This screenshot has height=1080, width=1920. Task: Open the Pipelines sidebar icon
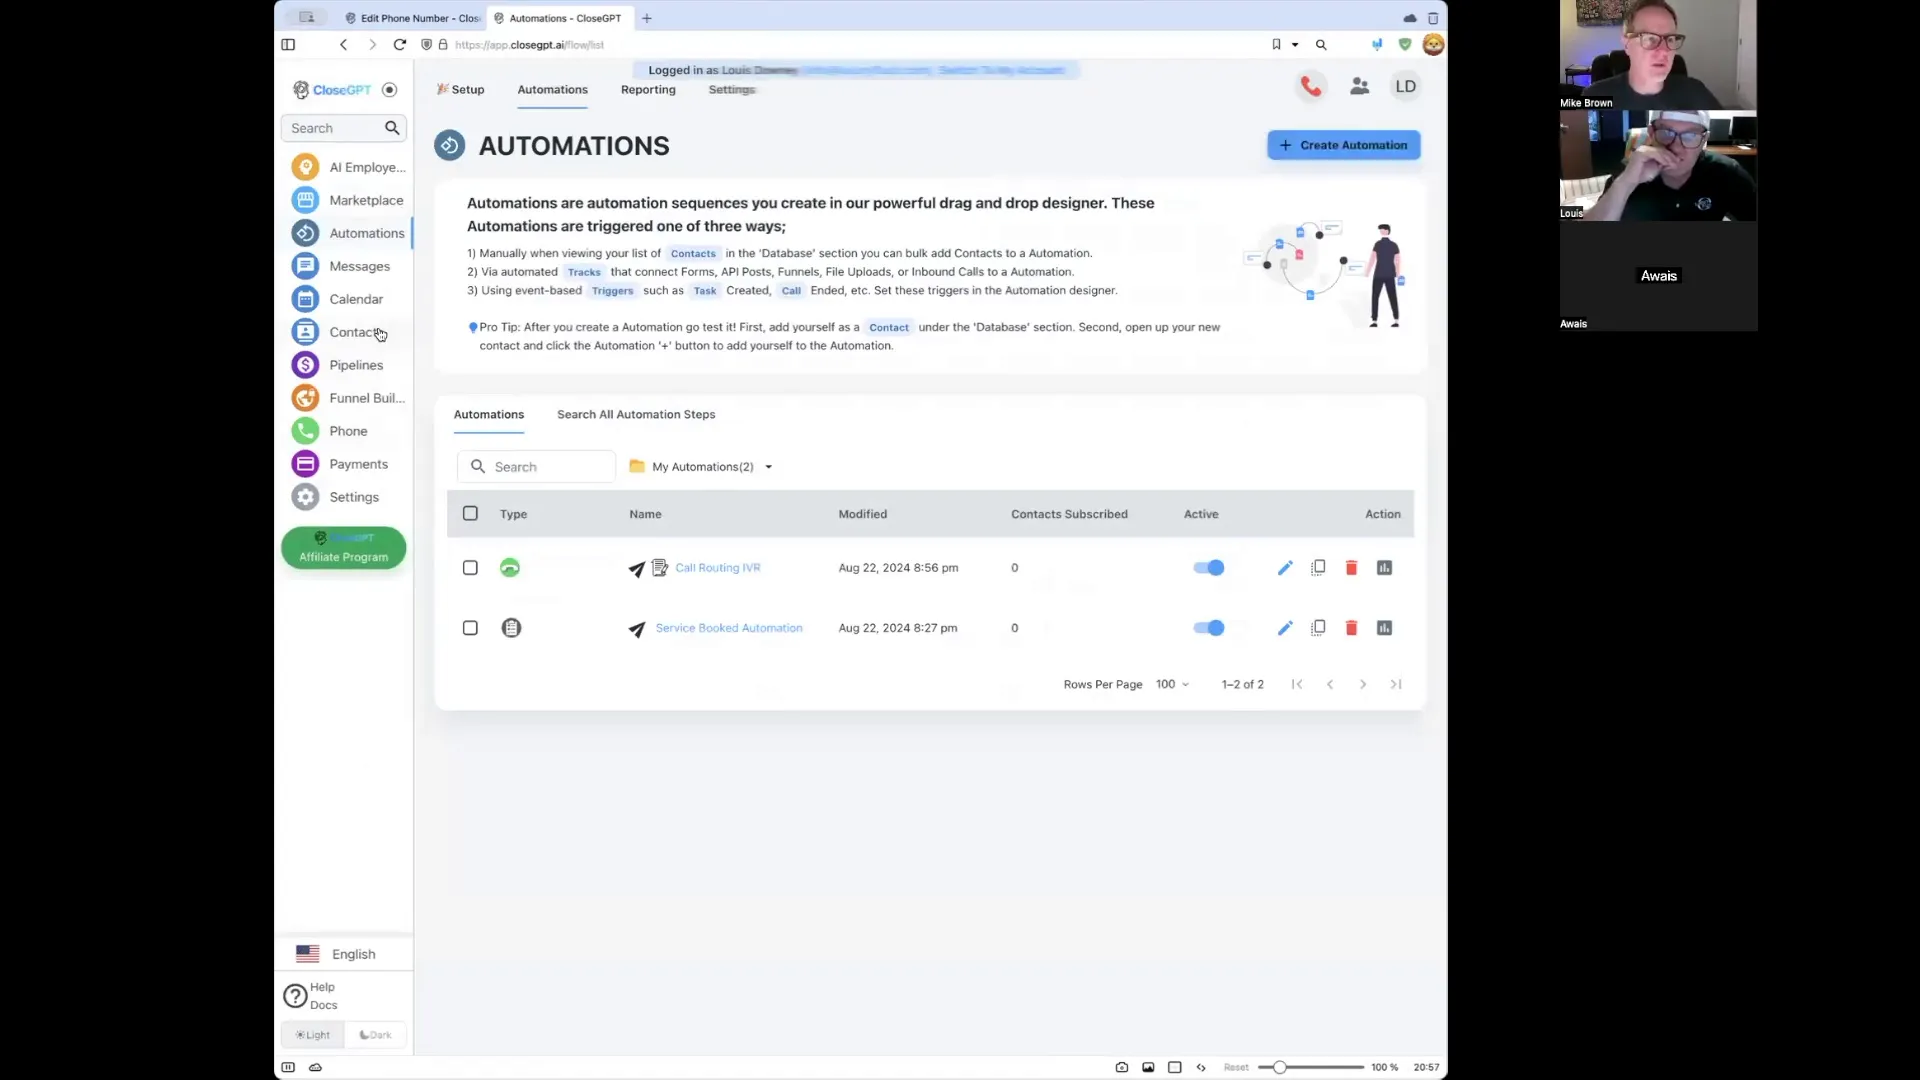point(305,365)
